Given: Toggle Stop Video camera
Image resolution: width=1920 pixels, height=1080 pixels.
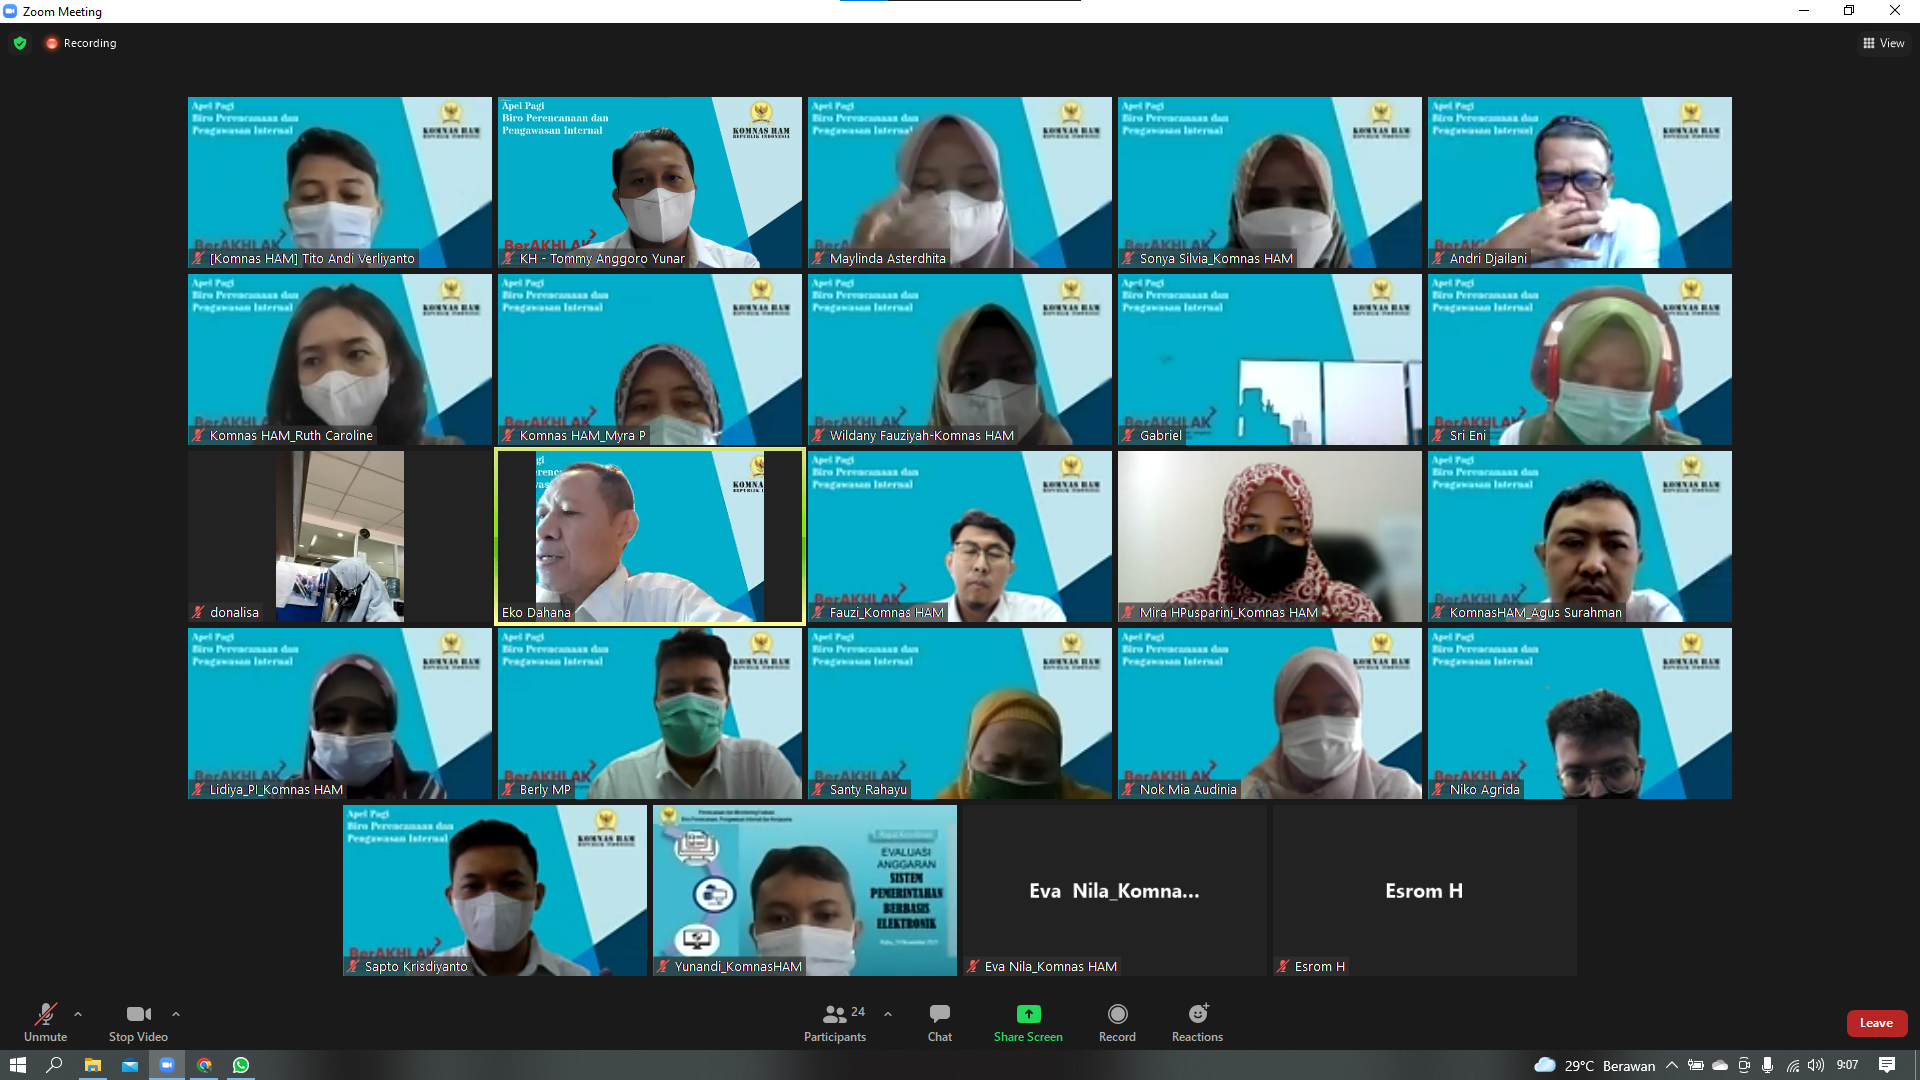Looking at the screenshot, I should pyautogui.click(x=138, y=1015).
